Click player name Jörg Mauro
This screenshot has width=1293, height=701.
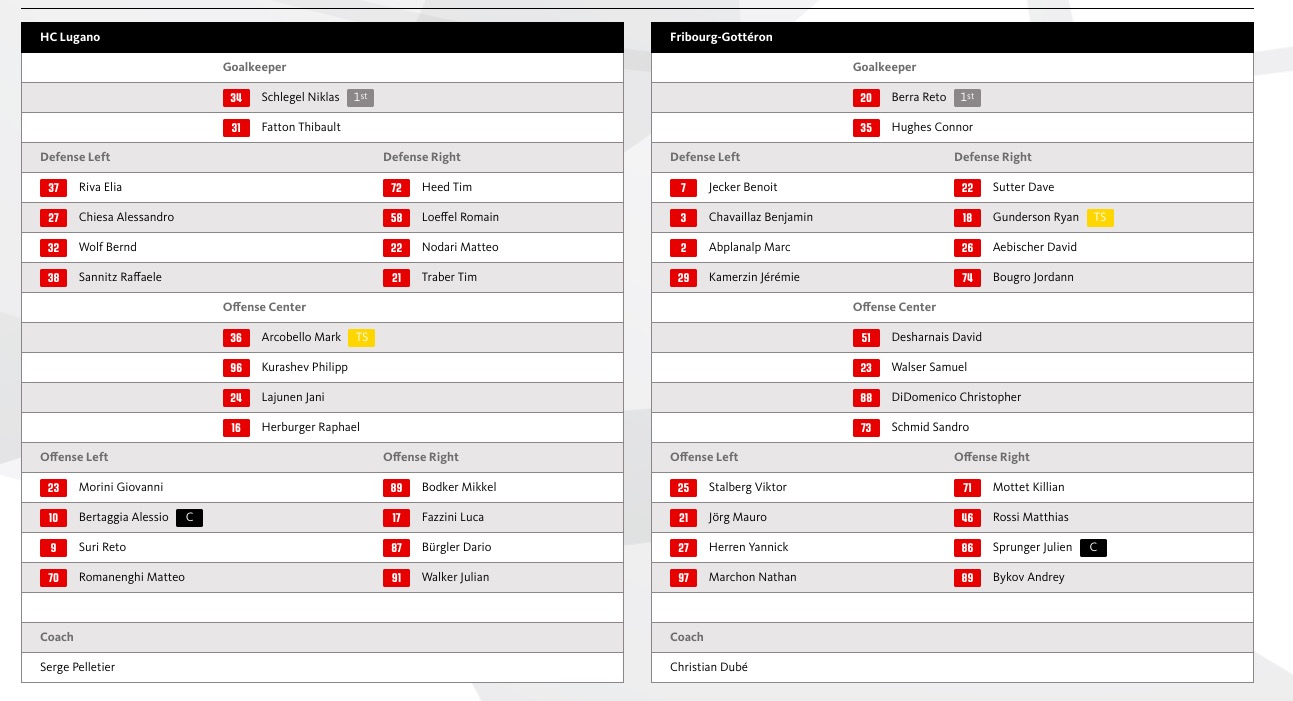tap(739, 517)
